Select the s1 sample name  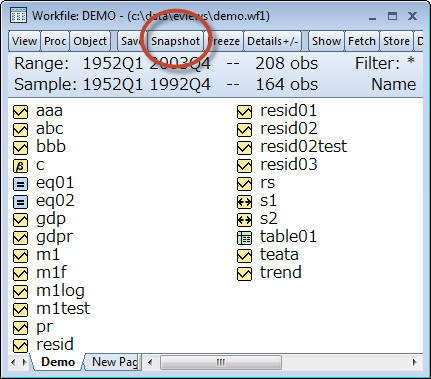tap(268, 201)
